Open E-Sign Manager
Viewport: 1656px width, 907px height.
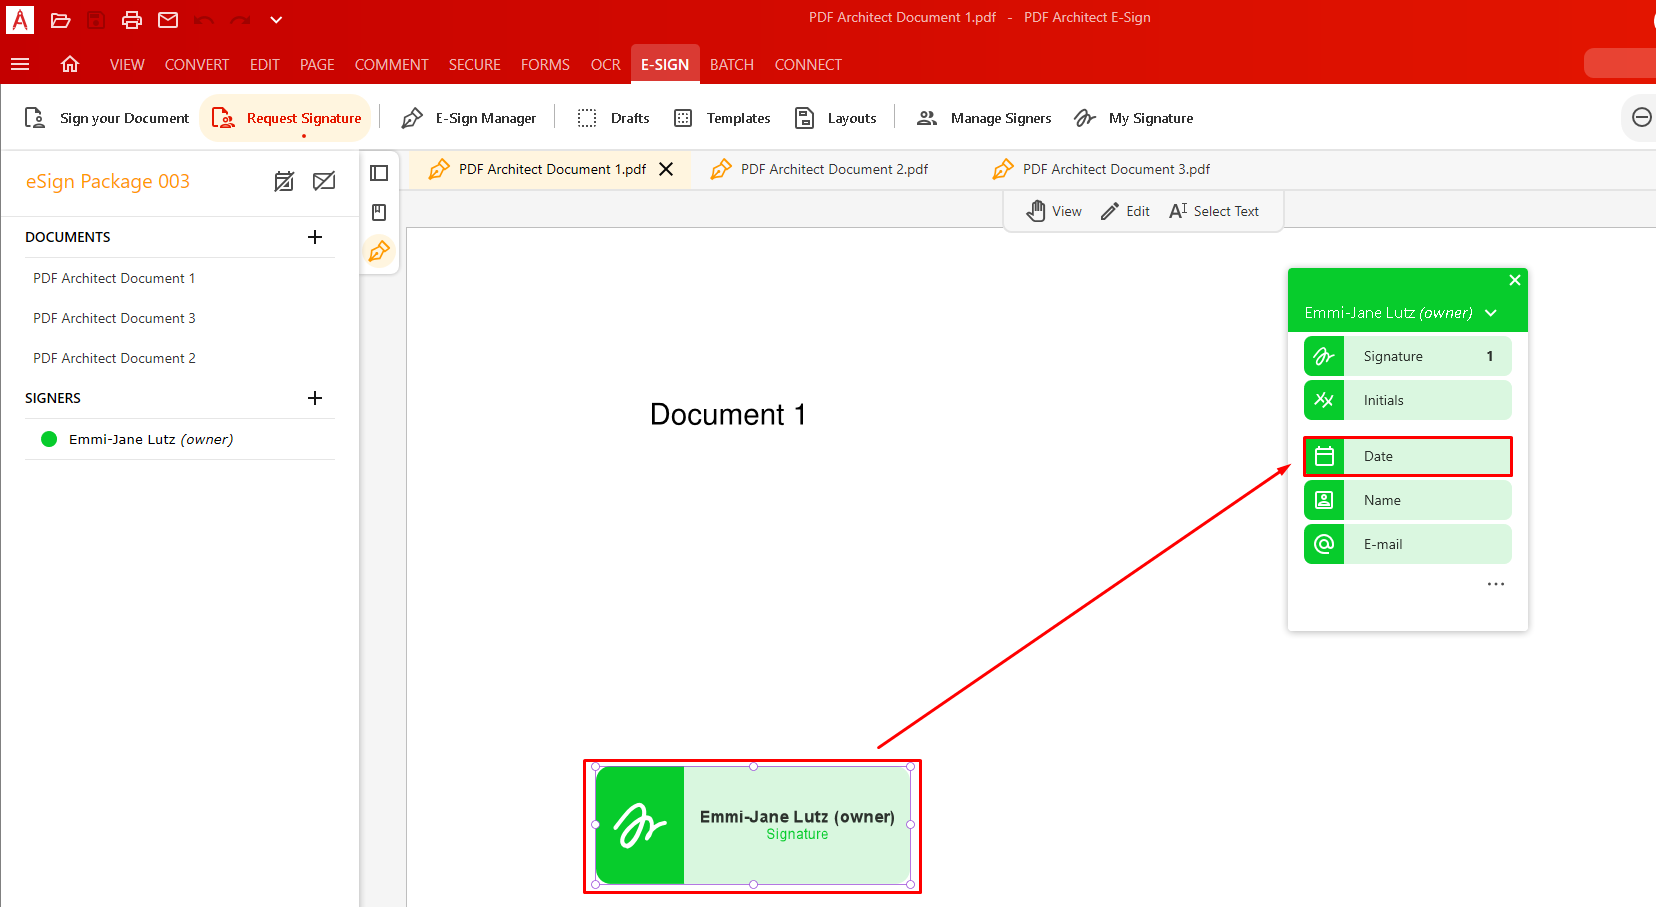468,118
